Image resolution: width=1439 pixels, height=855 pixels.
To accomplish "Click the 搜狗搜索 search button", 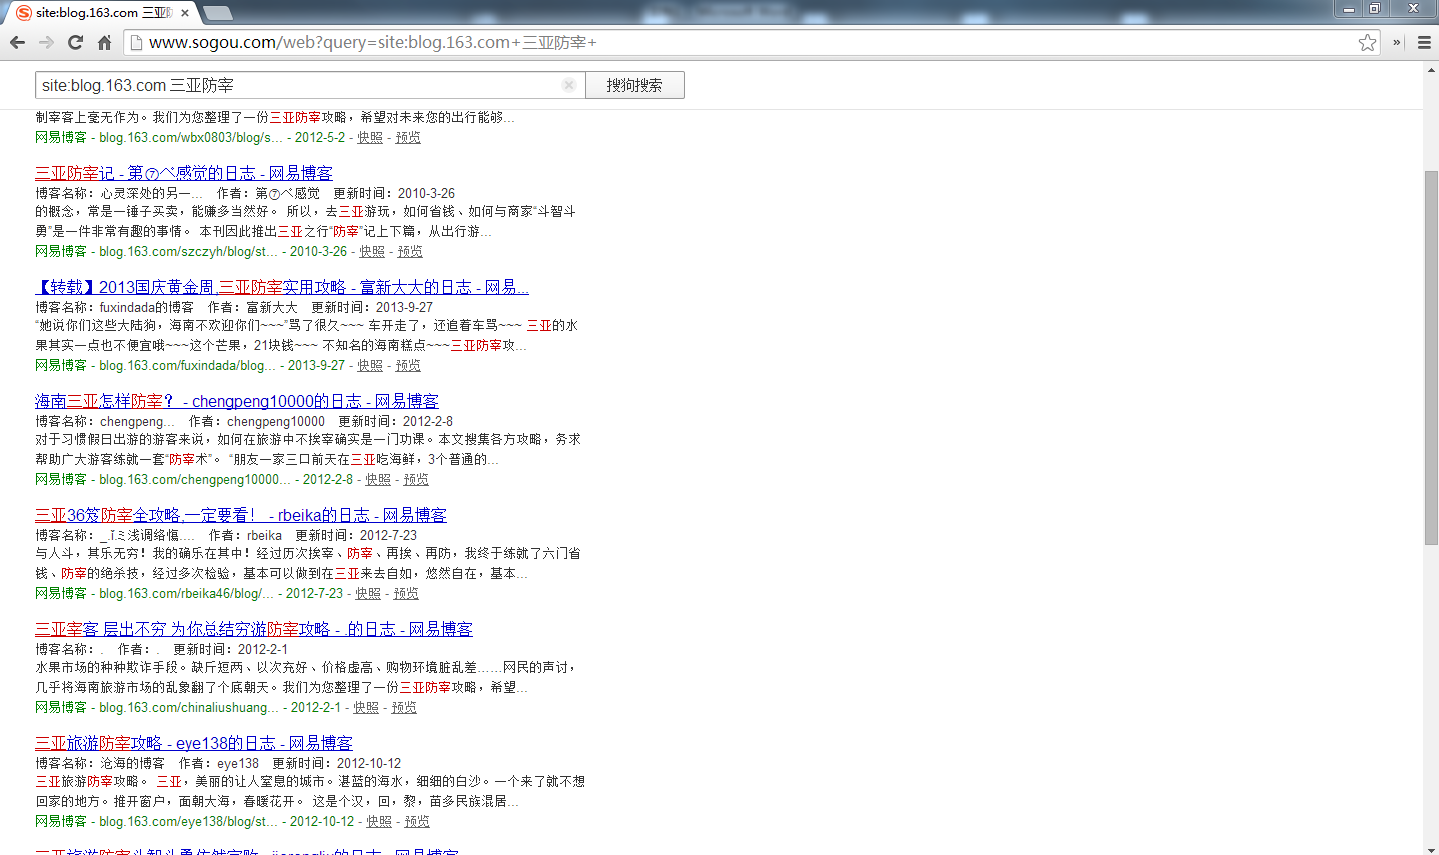I will point(634,85).
